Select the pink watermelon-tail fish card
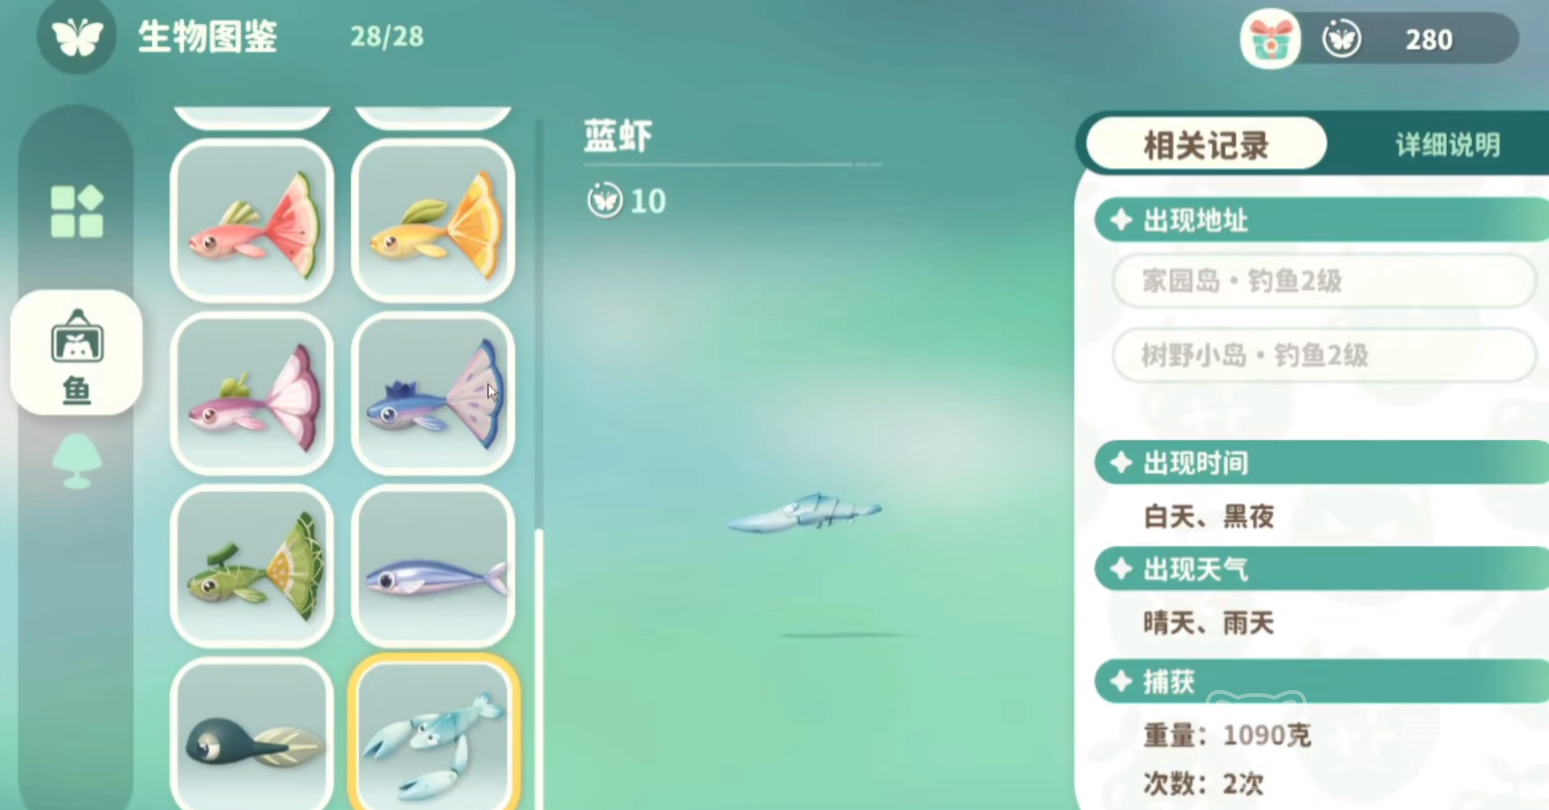Image resolution: width=1549 pixels, height=810 pixels. tap(252, 221)
